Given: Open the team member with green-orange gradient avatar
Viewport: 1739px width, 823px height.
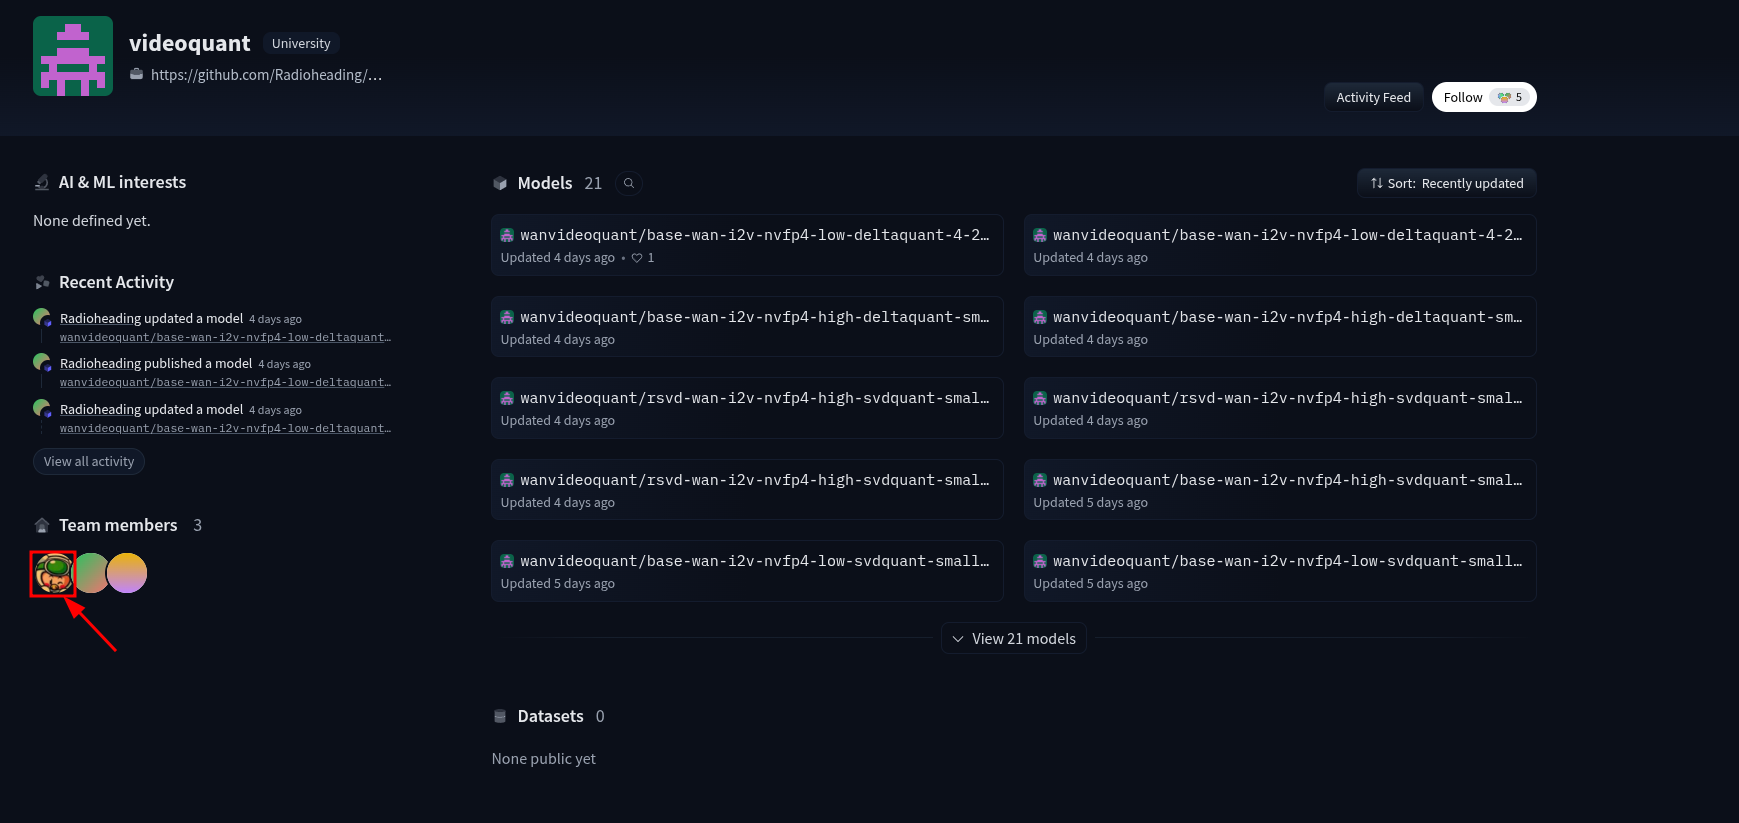Looking at the screenshot, I should pyautogui.click(x=91, y=573).
